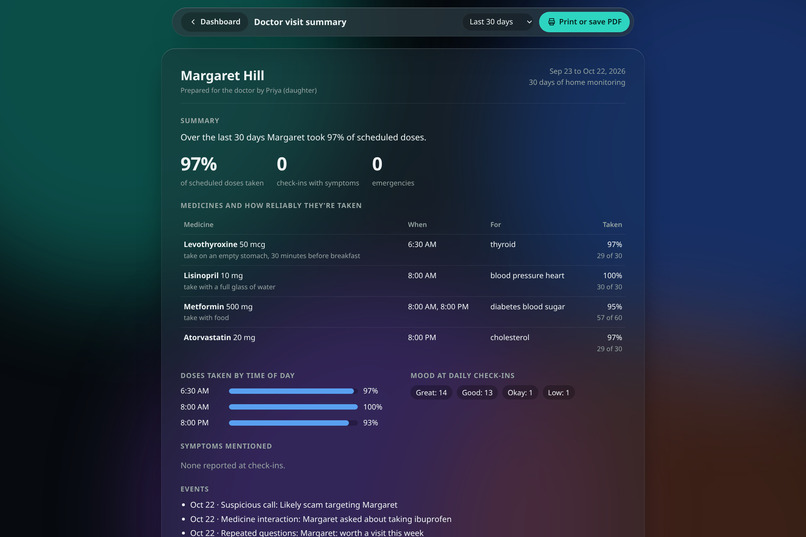Click 'Prepared for the doctor by Priya (daughter)'

(x=248, y=90)
